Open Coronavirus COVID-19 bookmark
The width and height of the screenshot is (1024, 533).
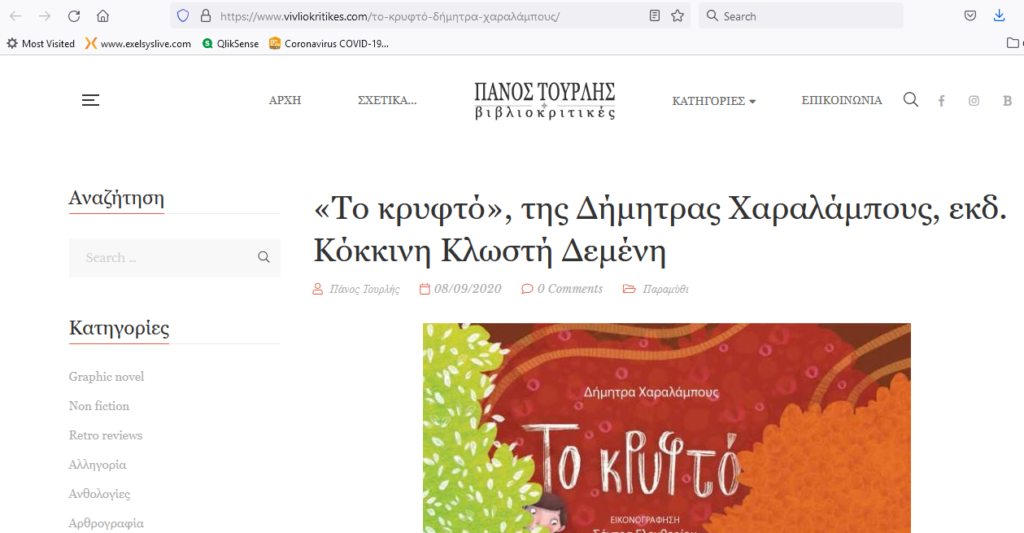[x=328, y=44]
